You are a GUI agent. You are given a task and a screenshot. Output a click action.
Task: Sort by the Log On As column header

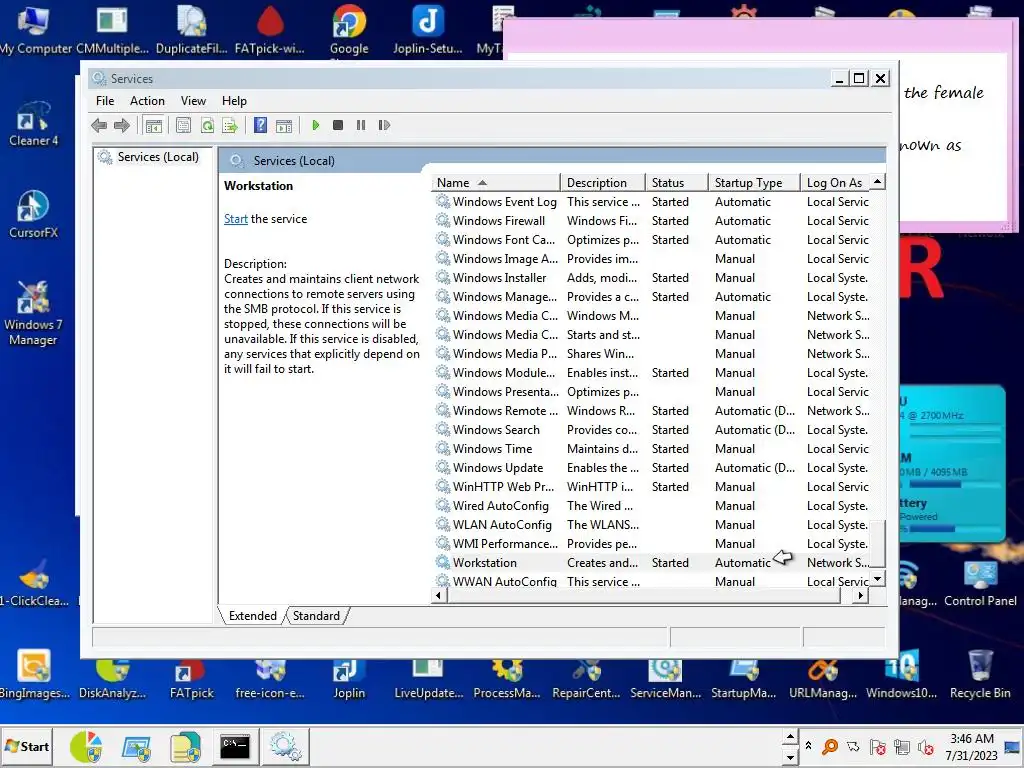[836, 183]
